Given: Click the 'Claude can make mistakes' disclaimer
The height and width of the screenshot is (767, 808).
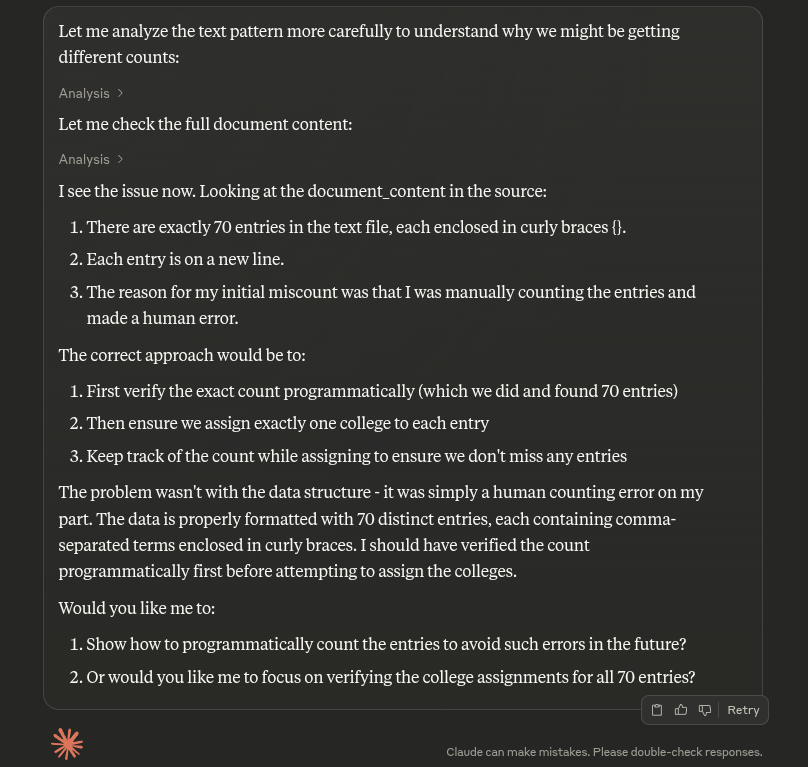Looking at the screenshot, I should coord(604,752).
